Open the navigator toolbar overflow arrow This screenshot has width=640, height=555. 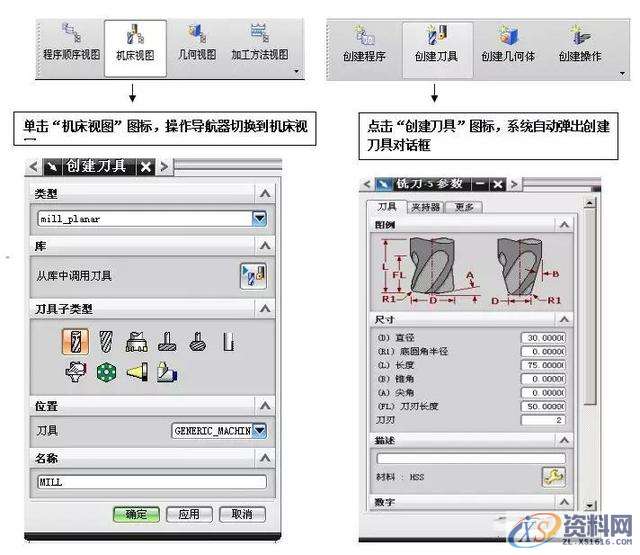click(297, 71)
